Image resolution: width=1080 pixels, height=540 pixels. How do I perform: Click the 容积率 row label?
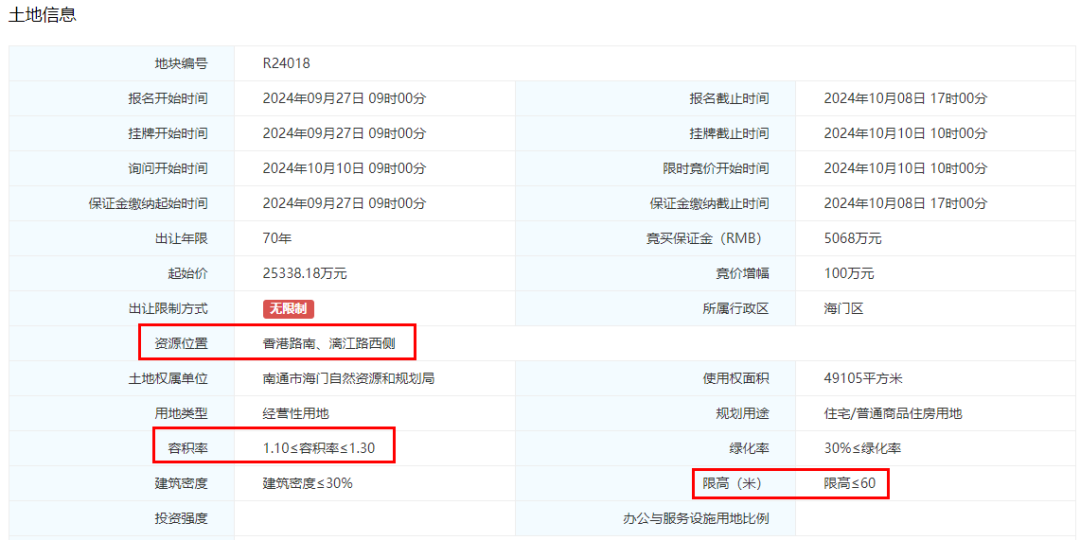[187, 448]
